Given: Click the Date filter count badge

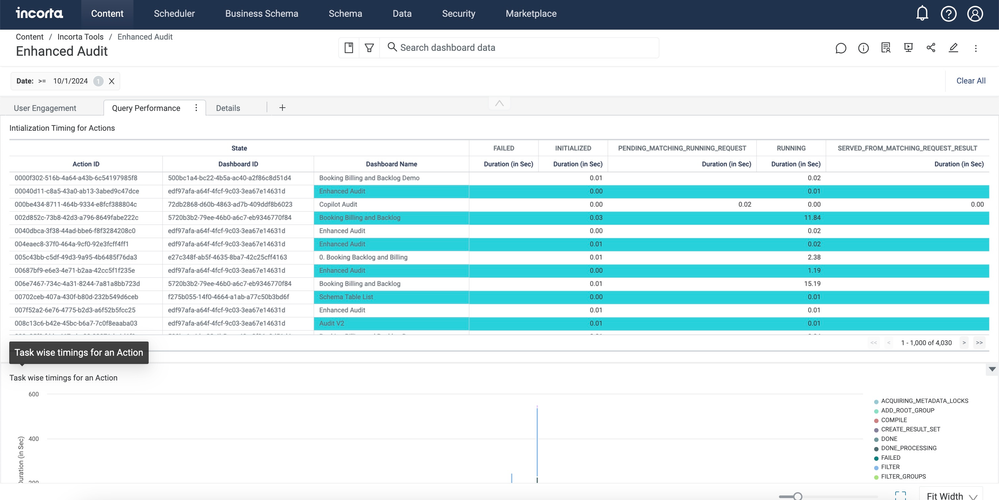Looking at the screenshot, I should 98,81.
